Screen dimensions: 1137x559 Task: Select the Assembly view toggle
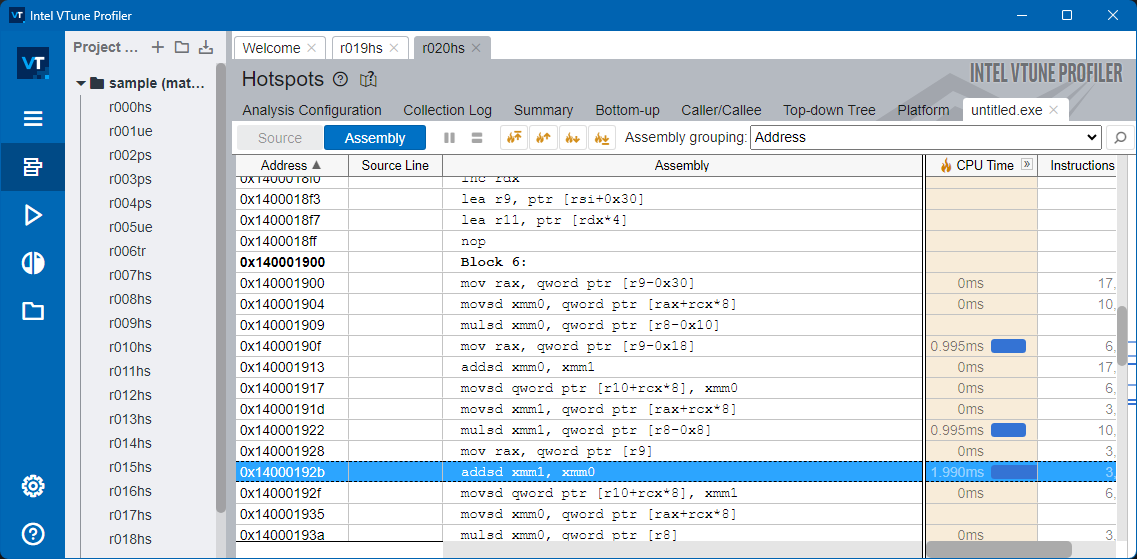pyautogui.click(x=374, y=138)
